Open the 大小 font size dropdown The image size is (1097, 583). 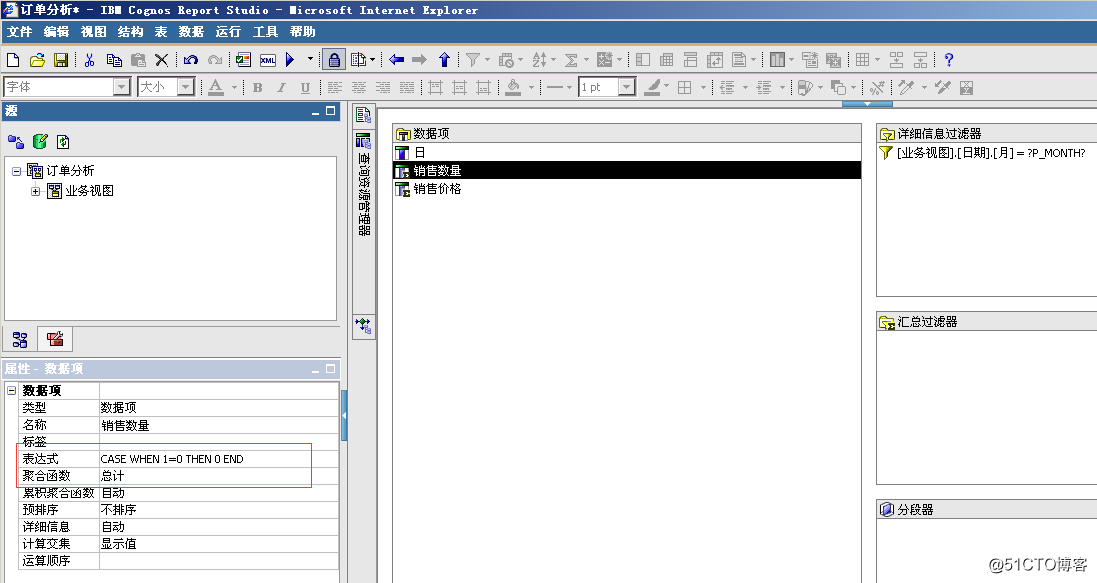pos(185,87)
